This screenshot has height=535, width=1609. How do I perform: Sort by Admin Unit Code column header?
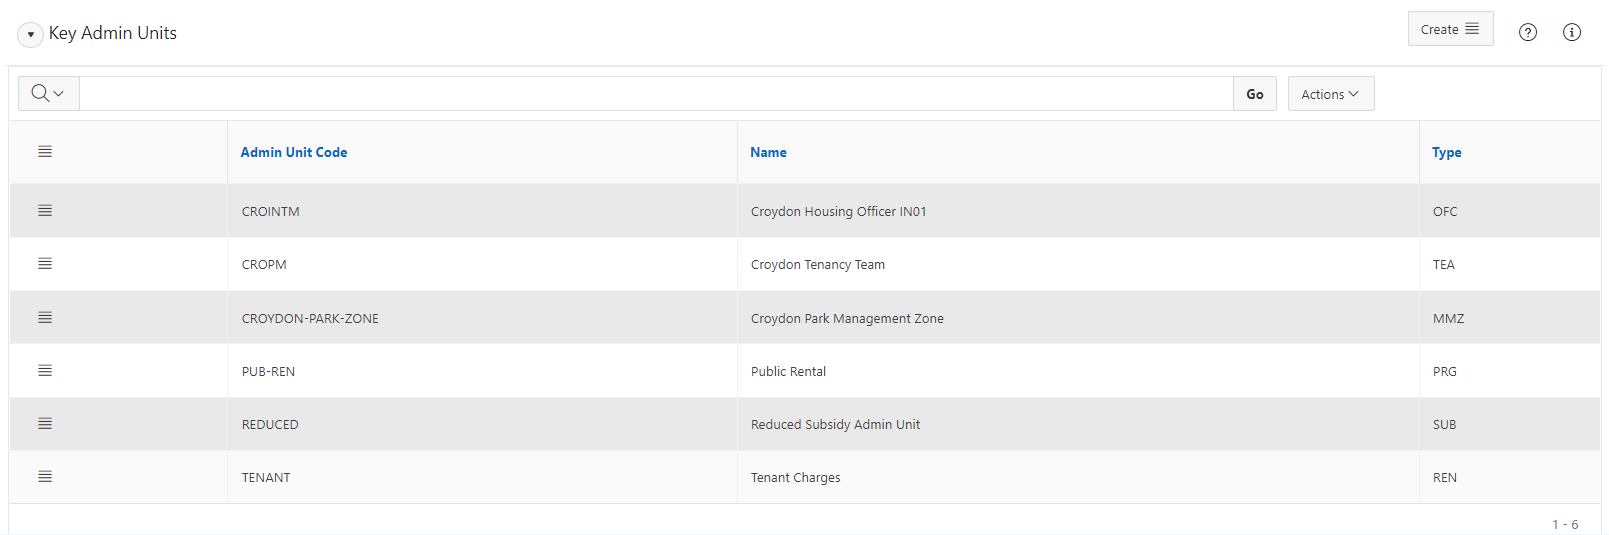point(294,152)
